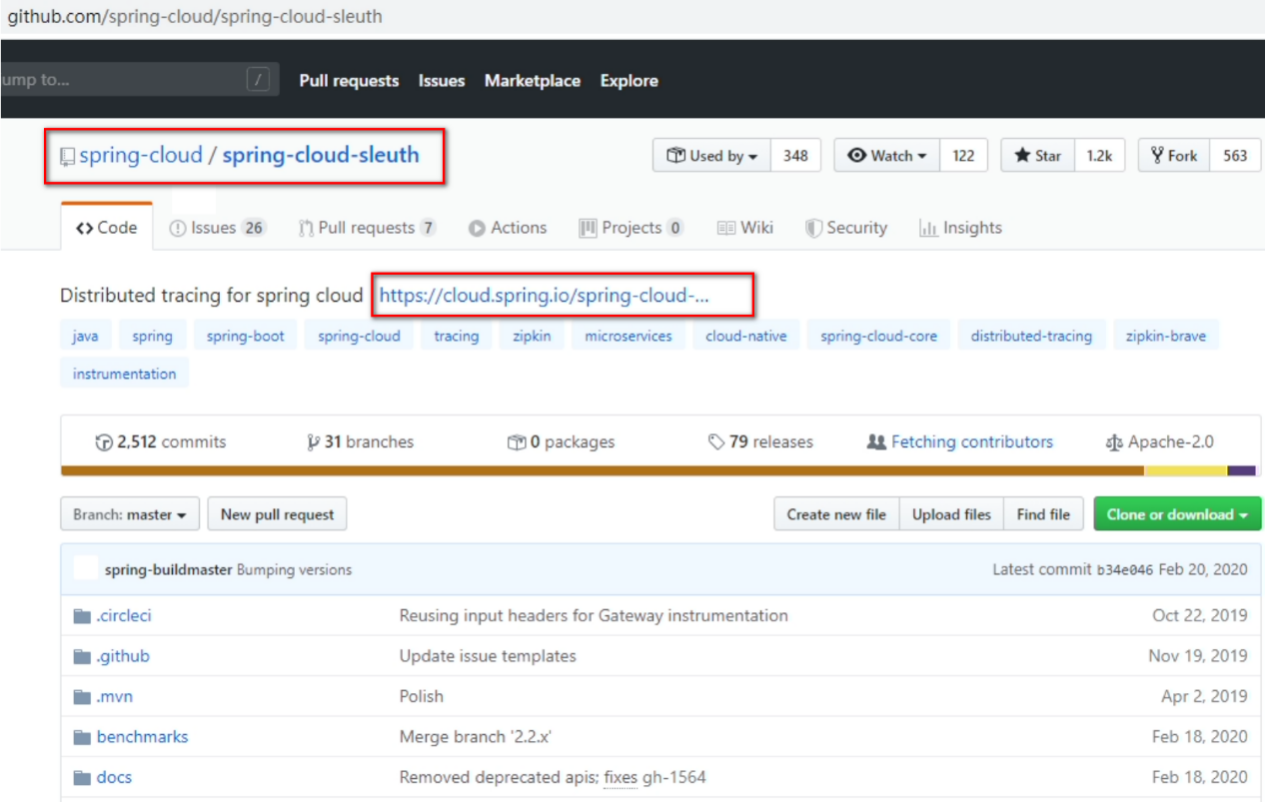The height and width of the screenshot is (802, 1265).
Task: Fork the repository
Action: [1174, 156]
